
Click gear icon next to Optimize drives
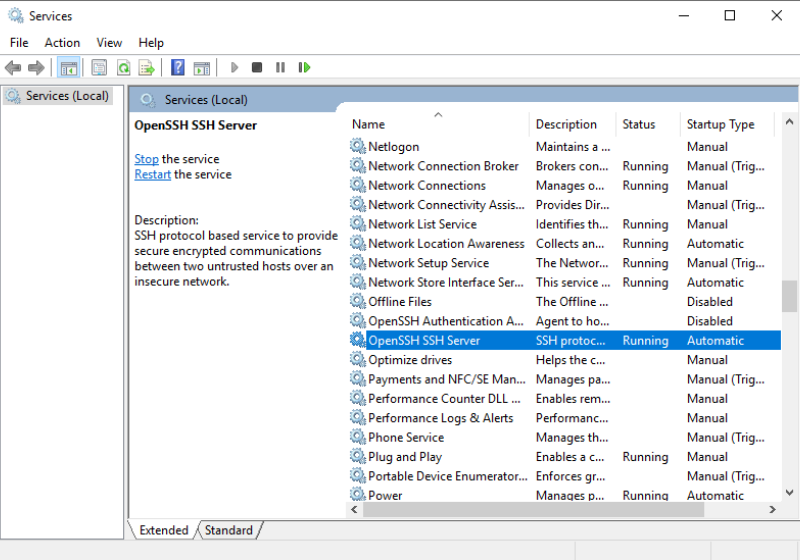358,360
